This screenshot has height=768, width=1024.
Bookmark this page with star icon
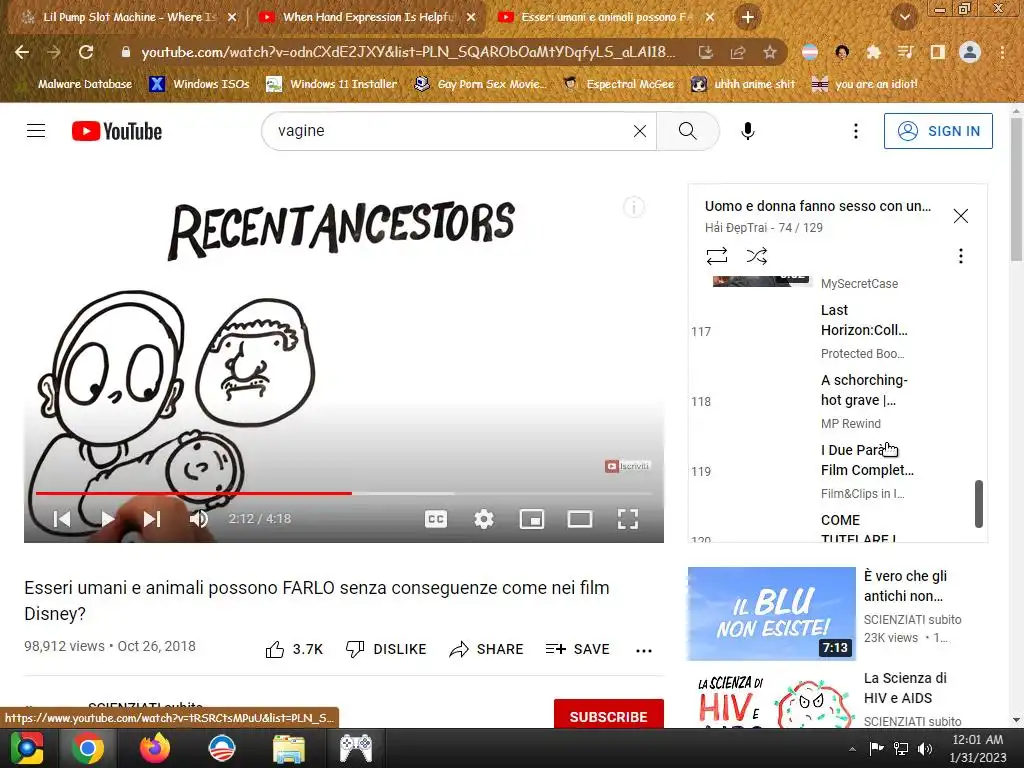pos(770,52)
